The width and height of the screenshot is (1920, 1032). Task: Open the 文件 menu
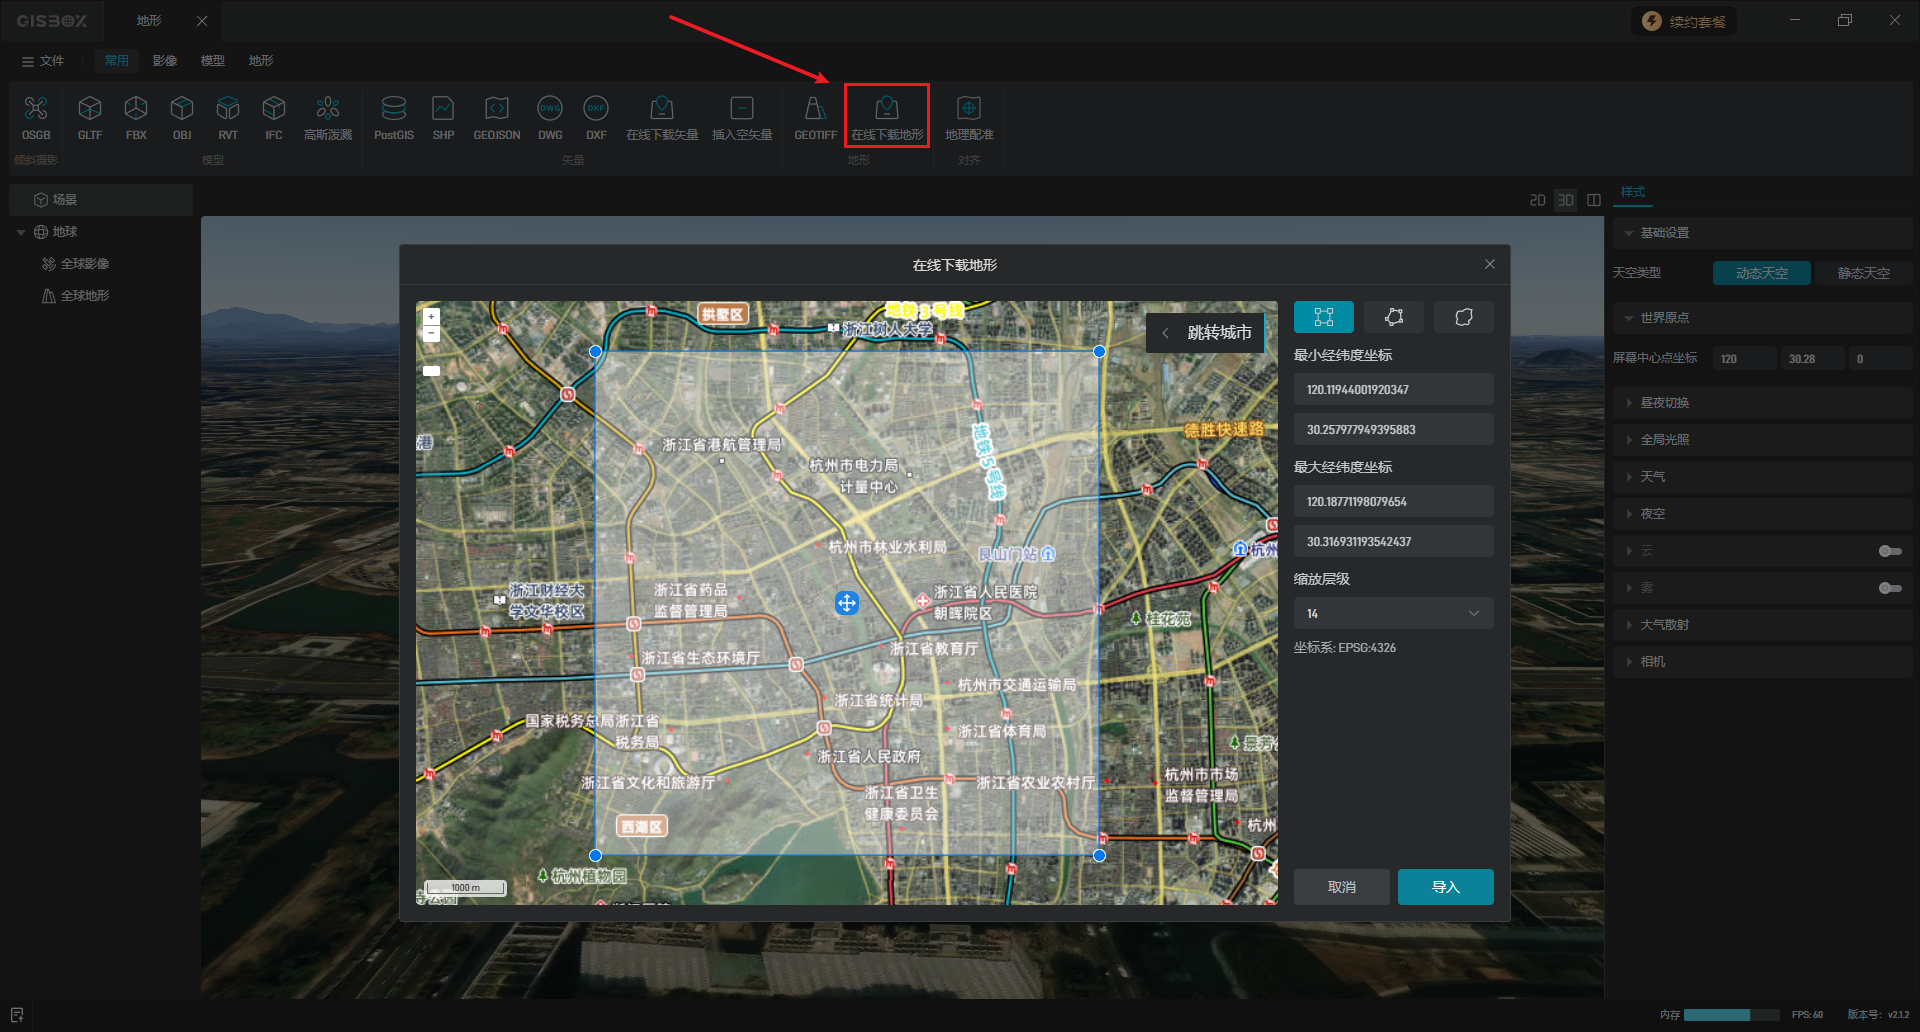[43, 61]
